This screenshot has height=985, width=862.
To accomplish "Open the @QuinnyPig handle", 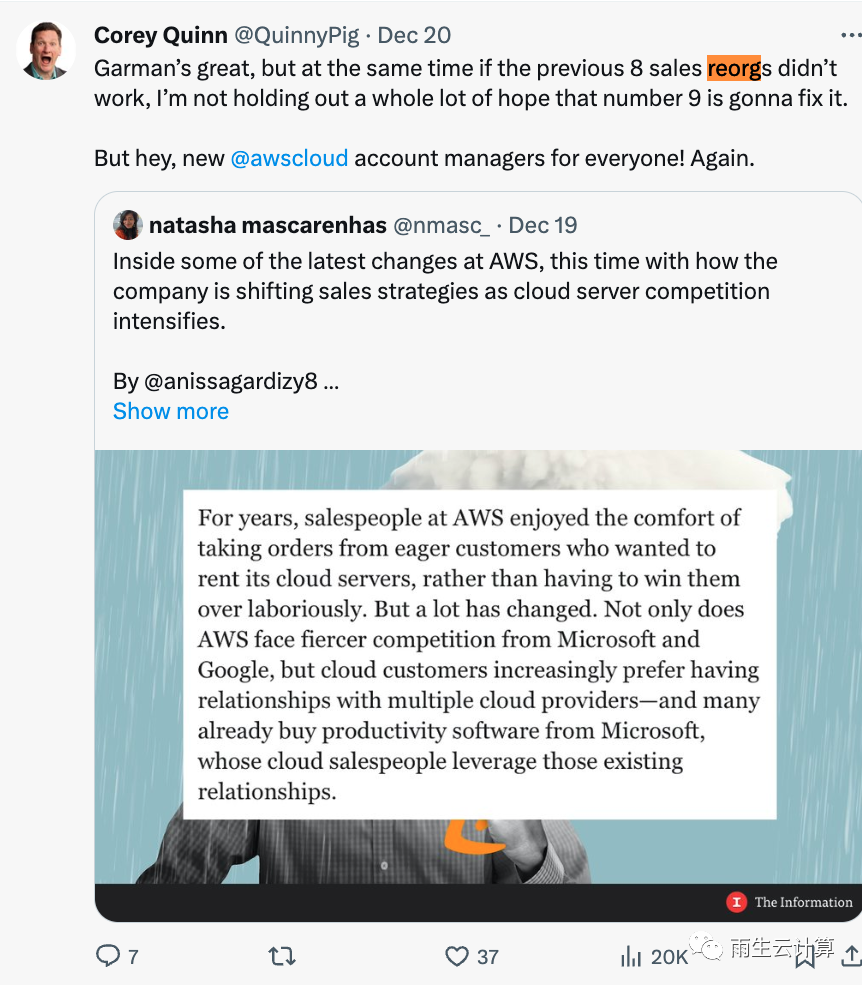I will tap(296, 35).
